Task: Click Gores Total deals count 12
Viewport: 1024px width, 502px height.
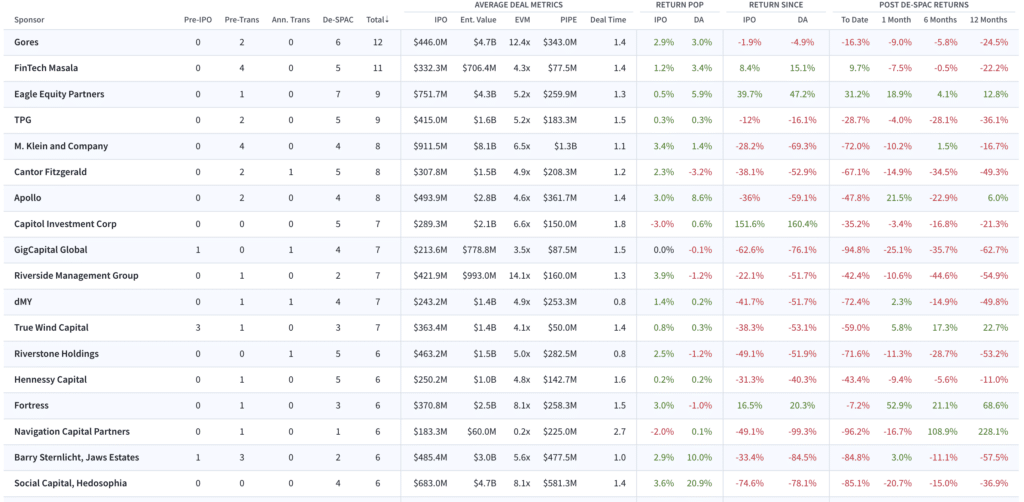Action: point(377,42)
